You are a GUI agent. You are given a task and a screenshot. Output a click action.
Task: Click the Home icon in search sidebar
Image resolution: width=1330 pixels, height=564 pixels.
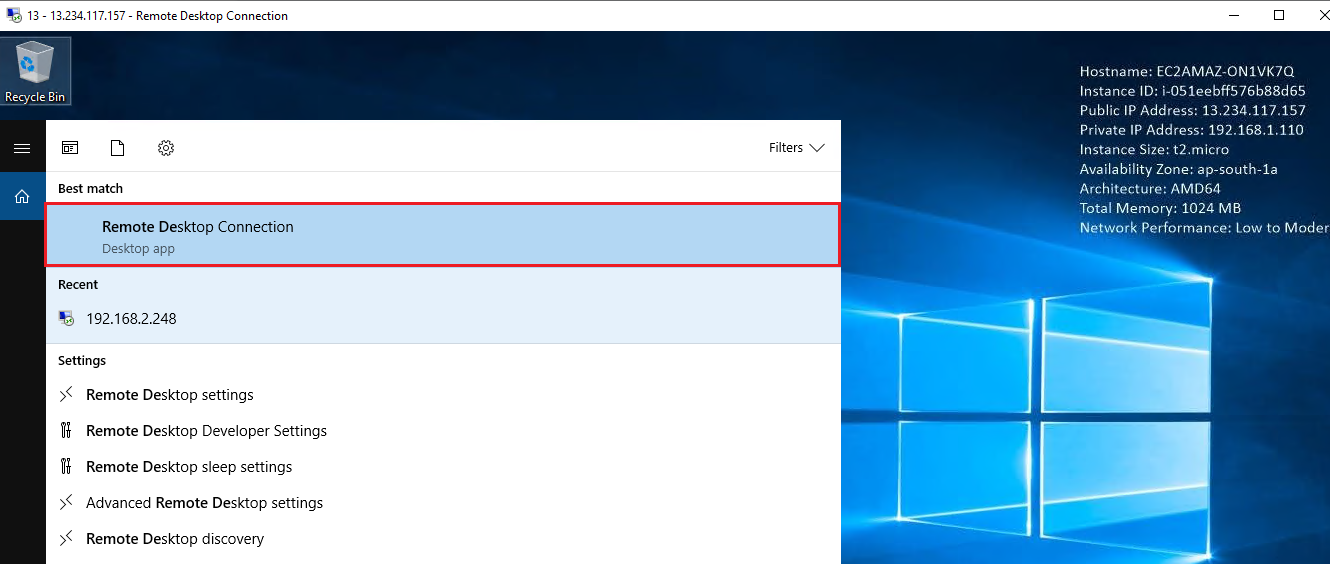click(x=22, y=198)
